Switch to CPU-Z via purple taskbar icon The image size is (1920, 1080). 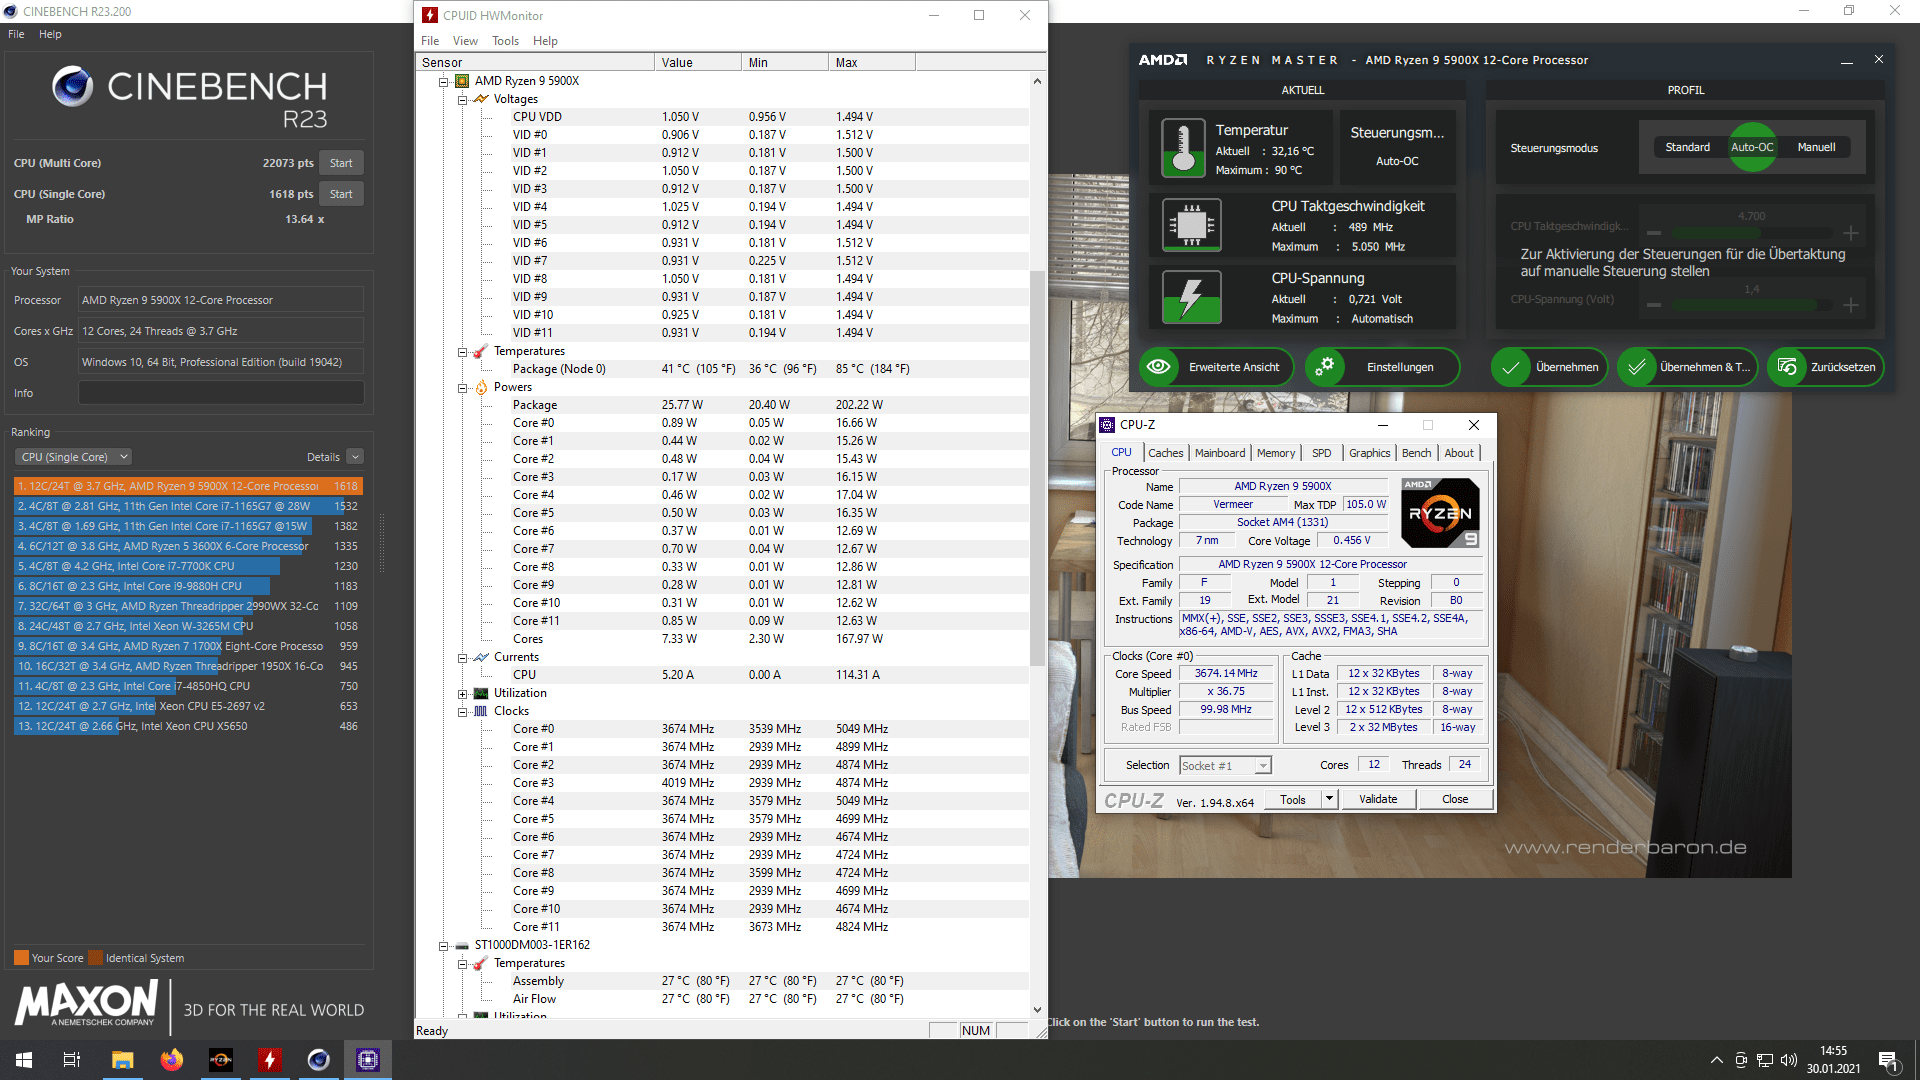click(x=368, y=1060)
